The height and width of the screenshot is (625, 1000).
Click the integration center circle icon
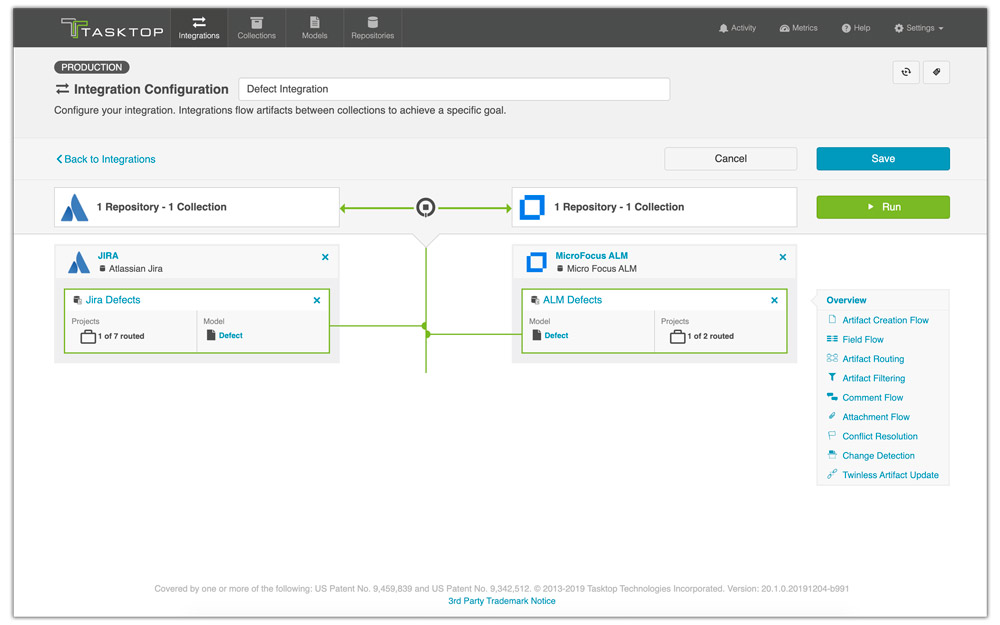tap(425, 207)
